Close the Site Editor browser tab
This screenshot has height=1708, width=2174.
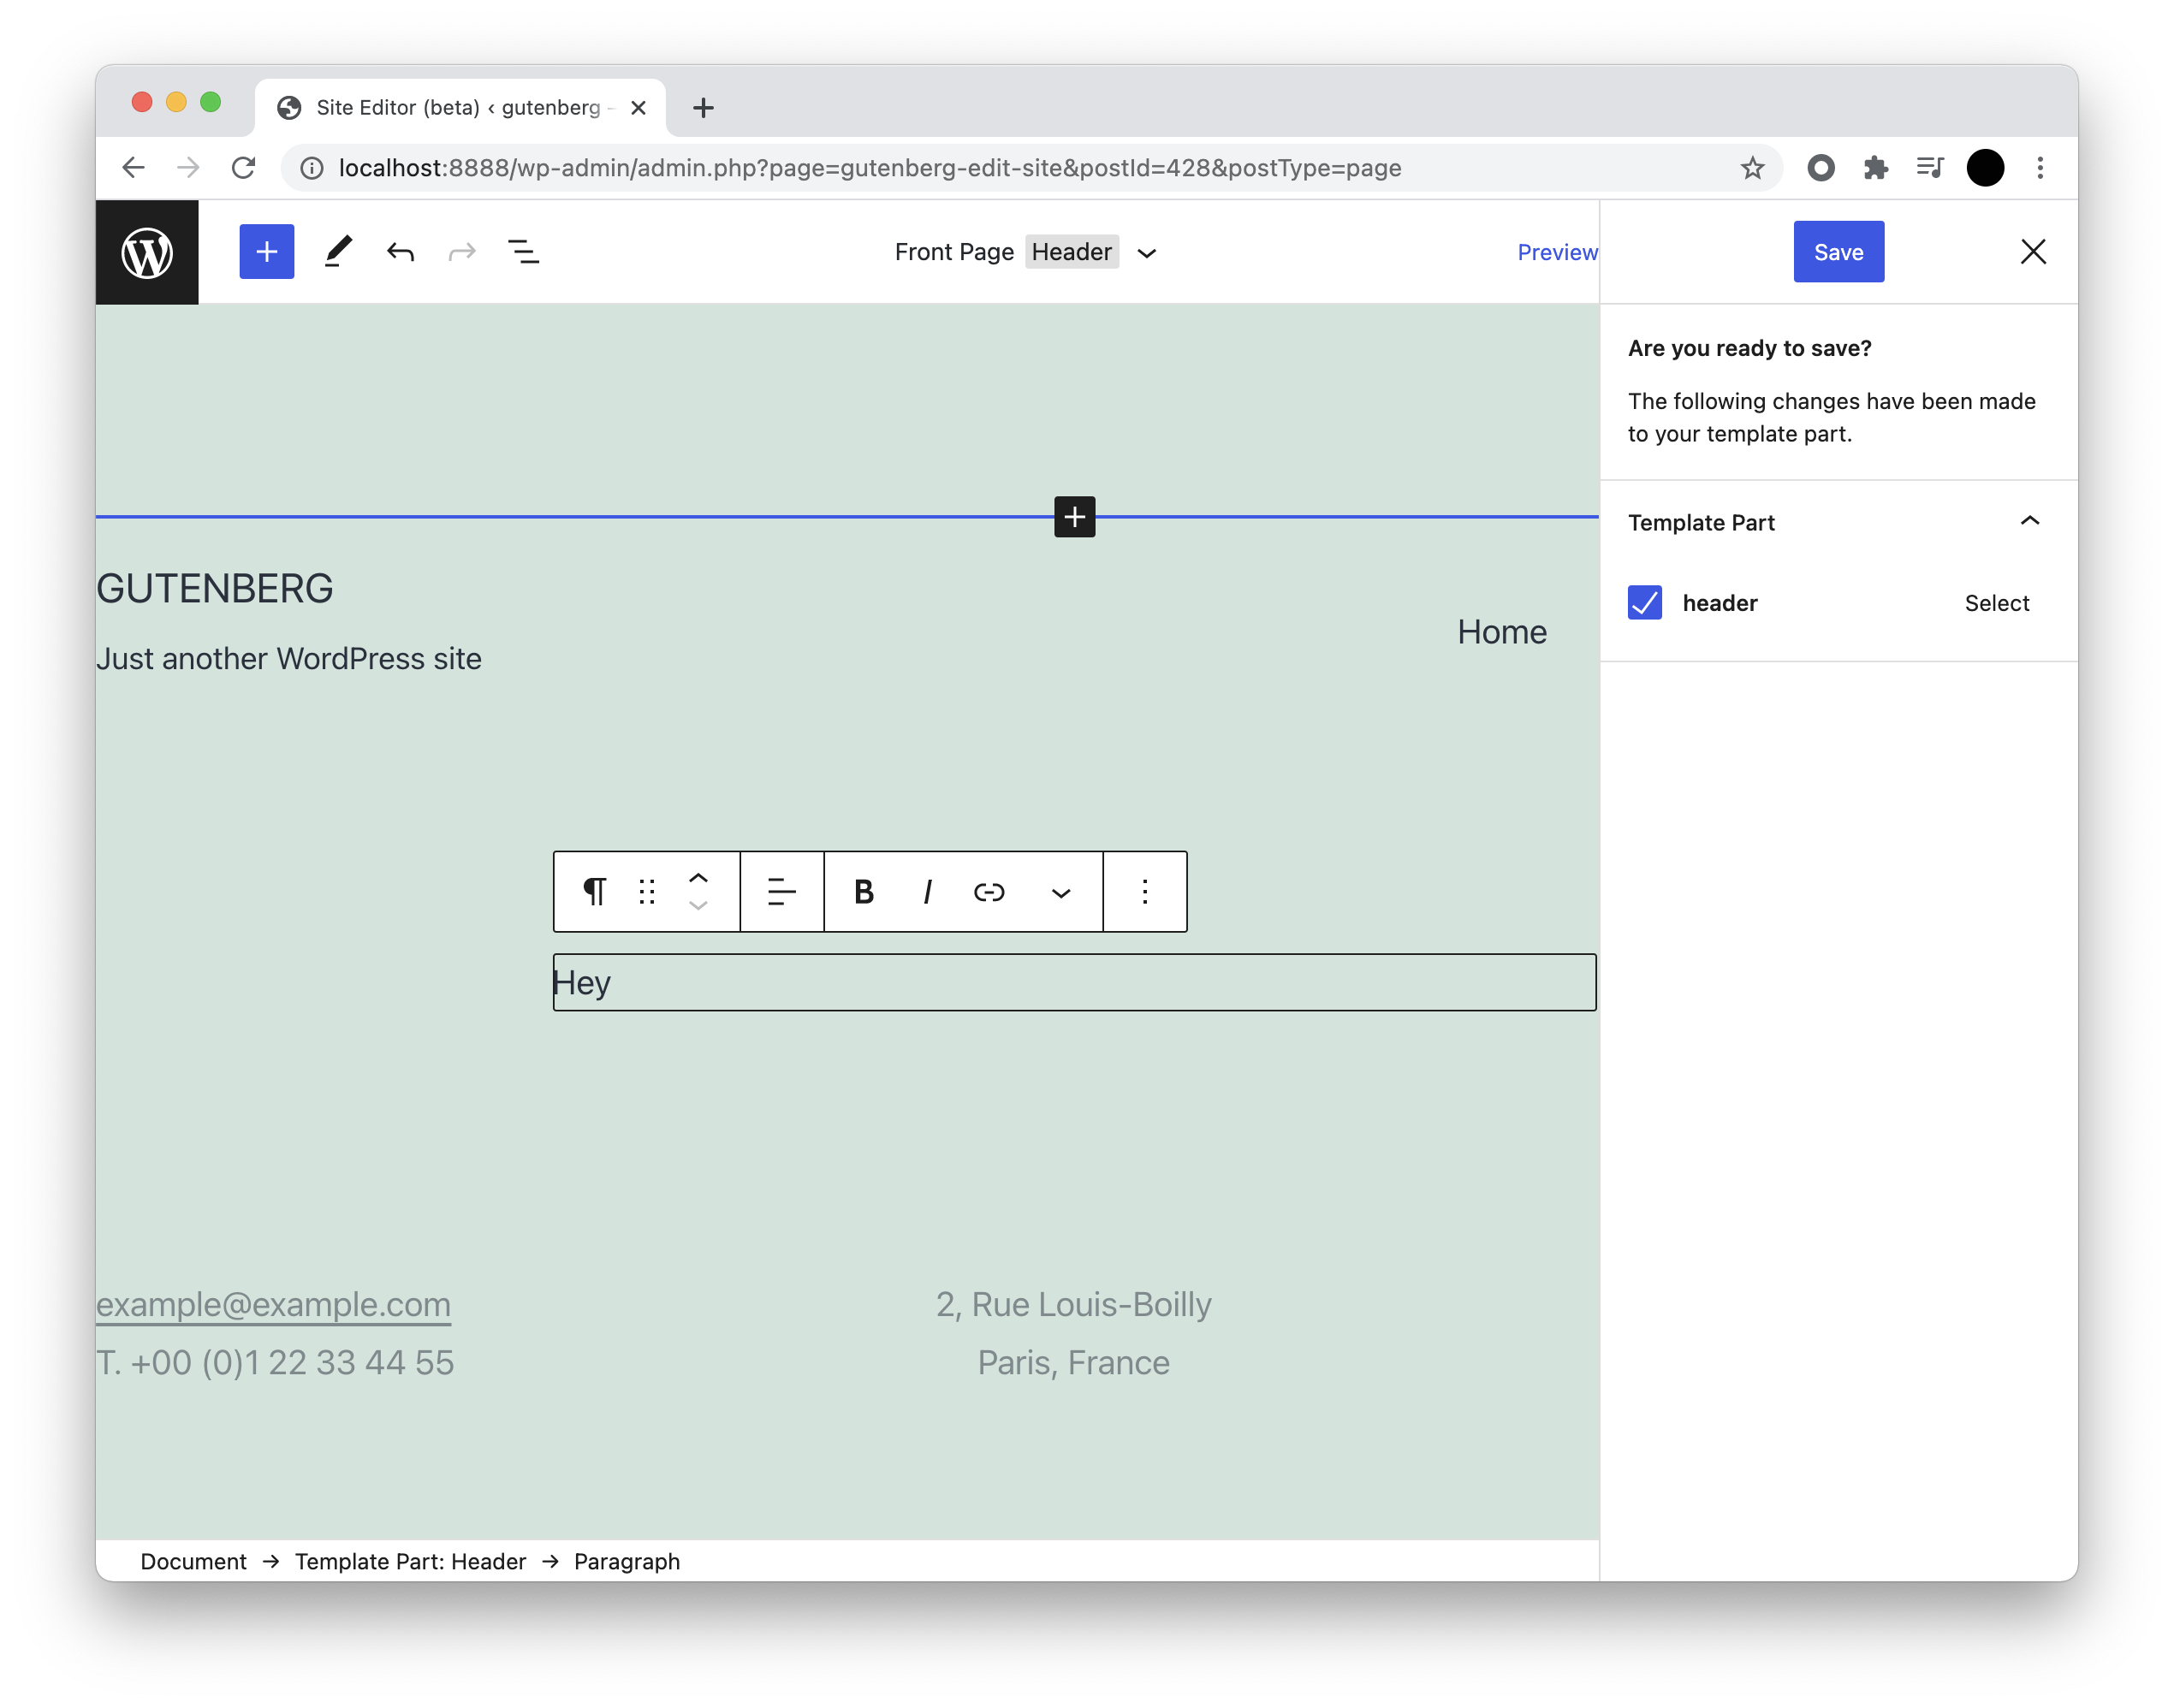(x=638, y=107)
